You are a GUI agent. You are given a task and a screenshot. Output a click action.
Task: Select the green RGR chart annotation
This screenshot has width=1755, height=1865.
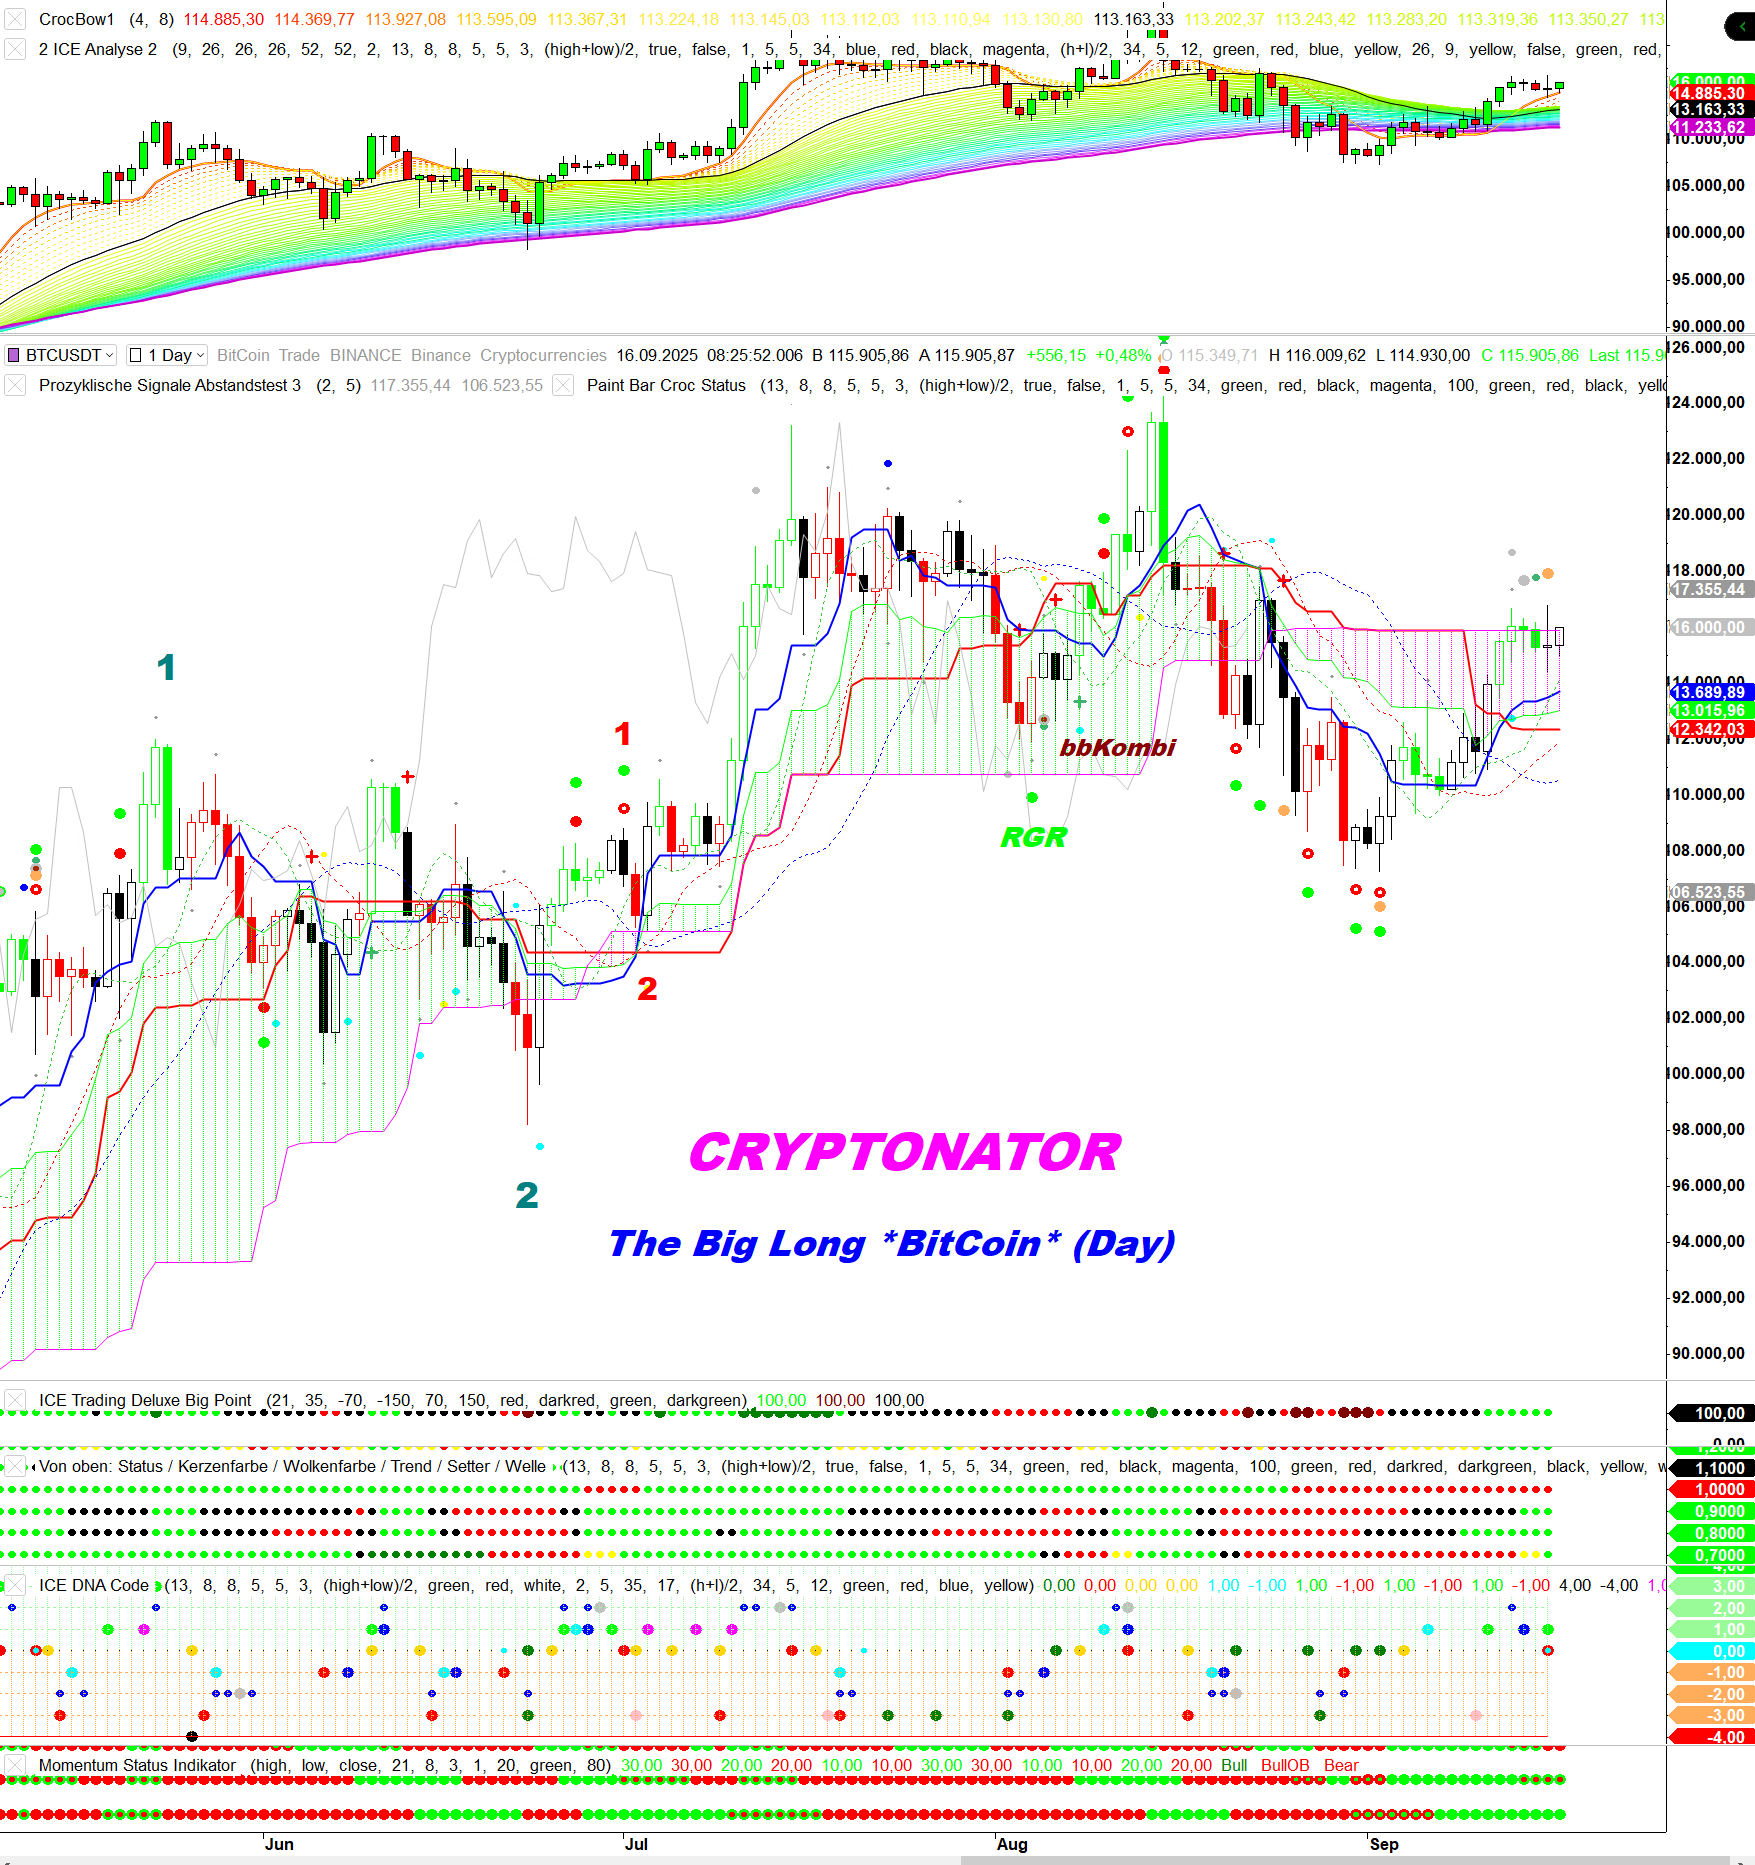(1033, 837)
